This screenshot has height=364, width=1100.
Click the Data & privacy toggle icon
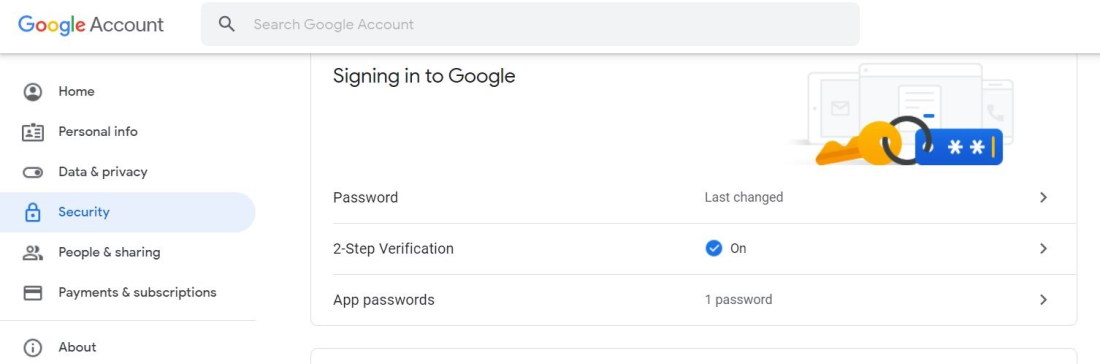coord(33,173)
